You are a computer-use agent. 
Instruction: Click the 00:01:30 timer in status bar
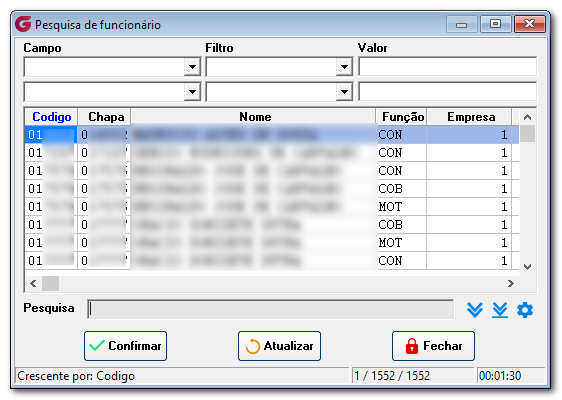pos(500,376)
